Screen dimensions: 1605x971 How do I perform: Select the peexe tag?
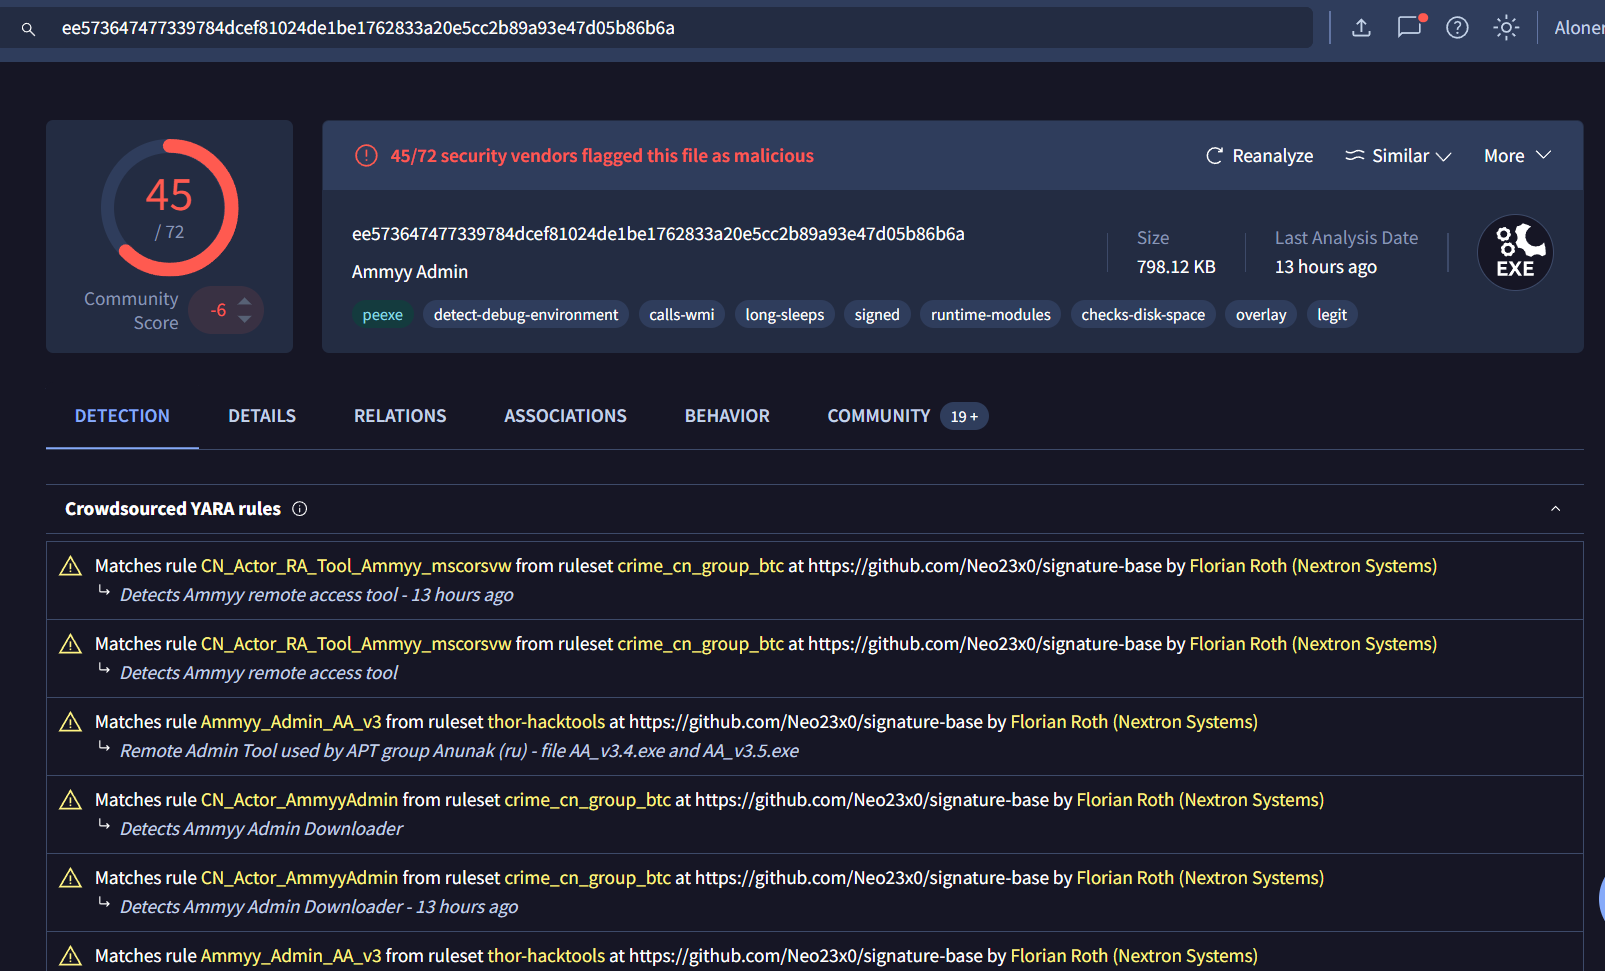382,315
